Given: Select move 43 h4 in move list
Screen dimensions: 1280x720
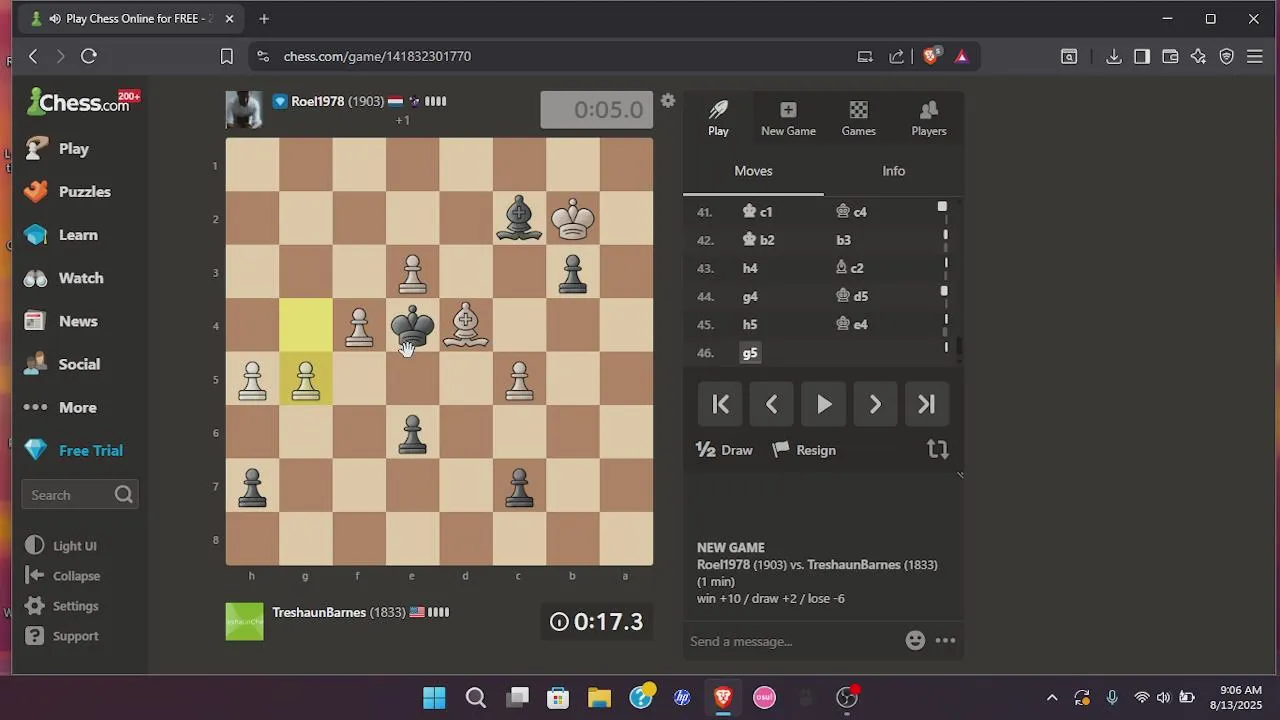Looking at the screenshot, I should pos(750,268).
